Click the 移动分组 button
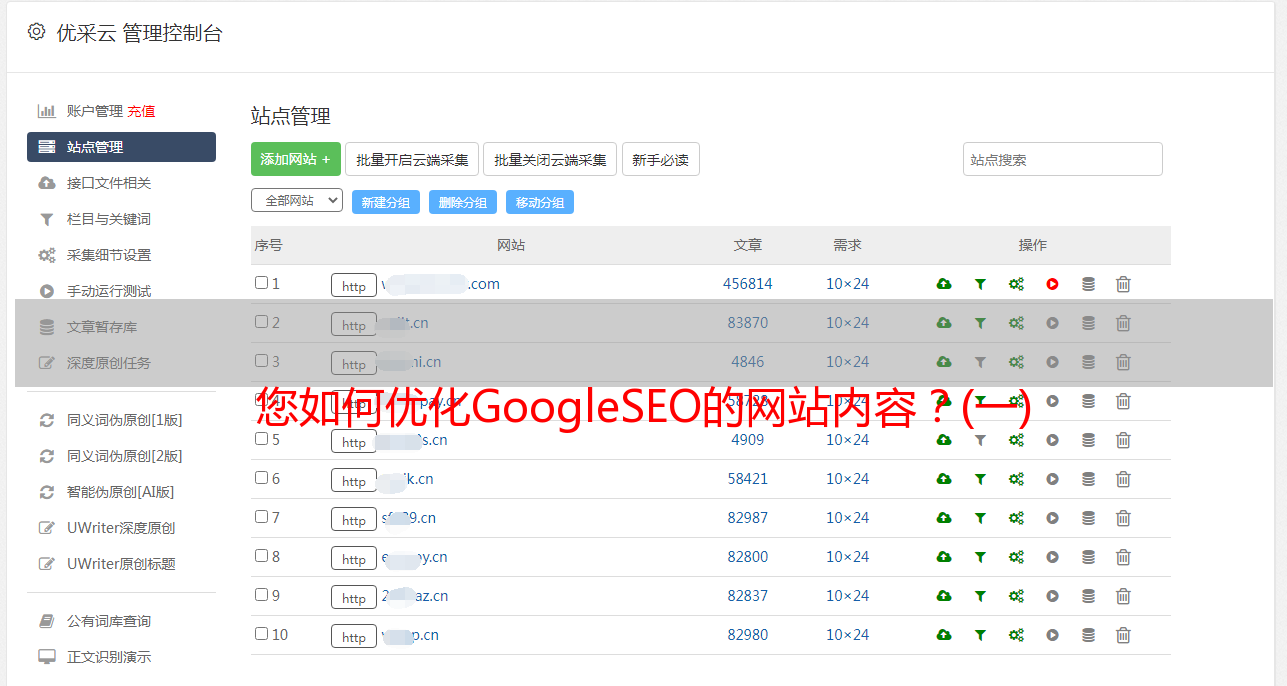Screen dimensions: 1287x686 pos(540,202)
